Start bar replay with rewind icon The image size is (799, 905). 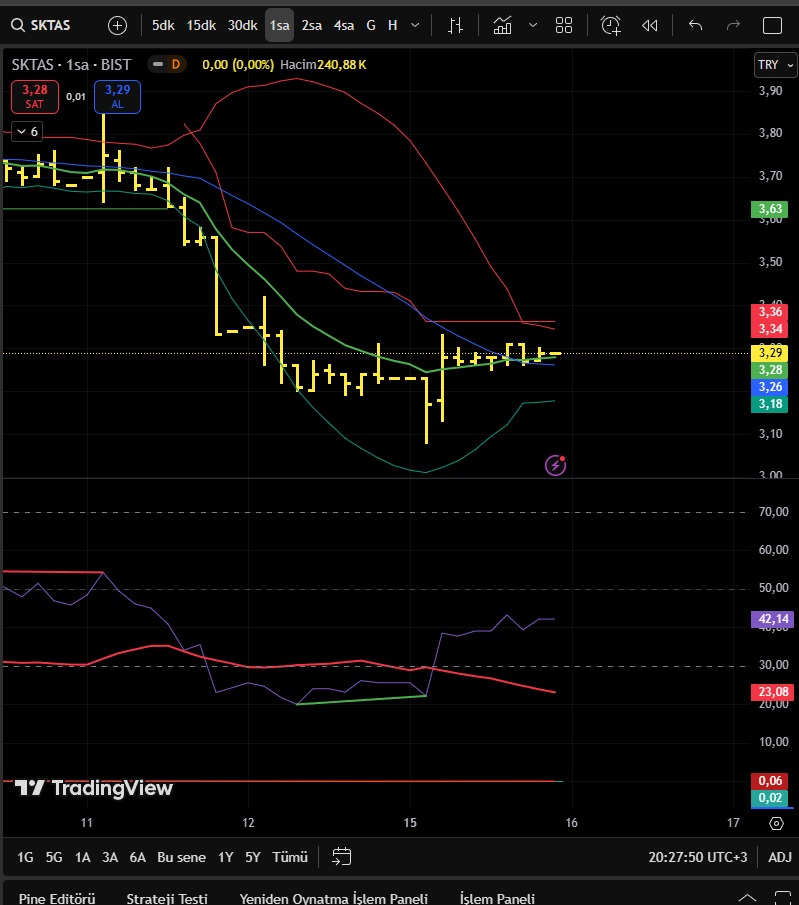pyautogui.click(x=650, y=25)
